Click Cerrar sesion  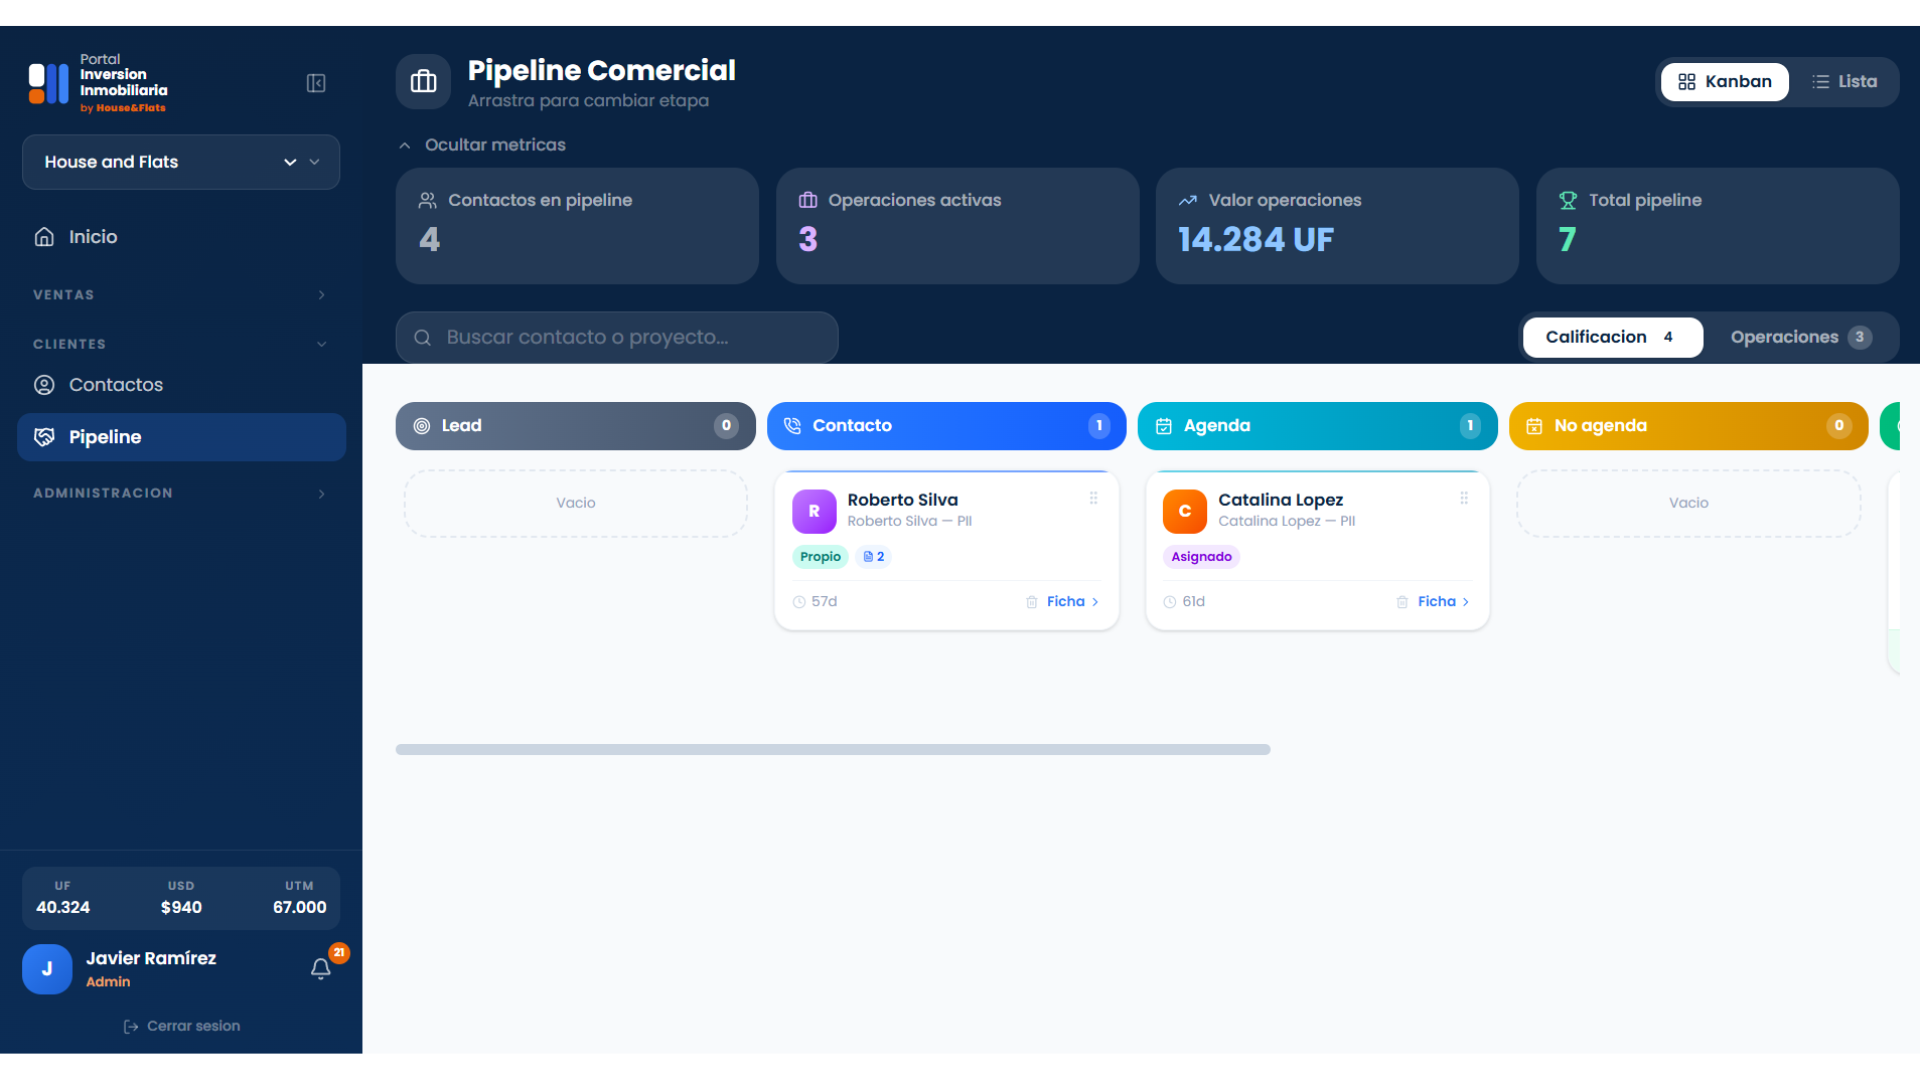tap(181, 1026)
